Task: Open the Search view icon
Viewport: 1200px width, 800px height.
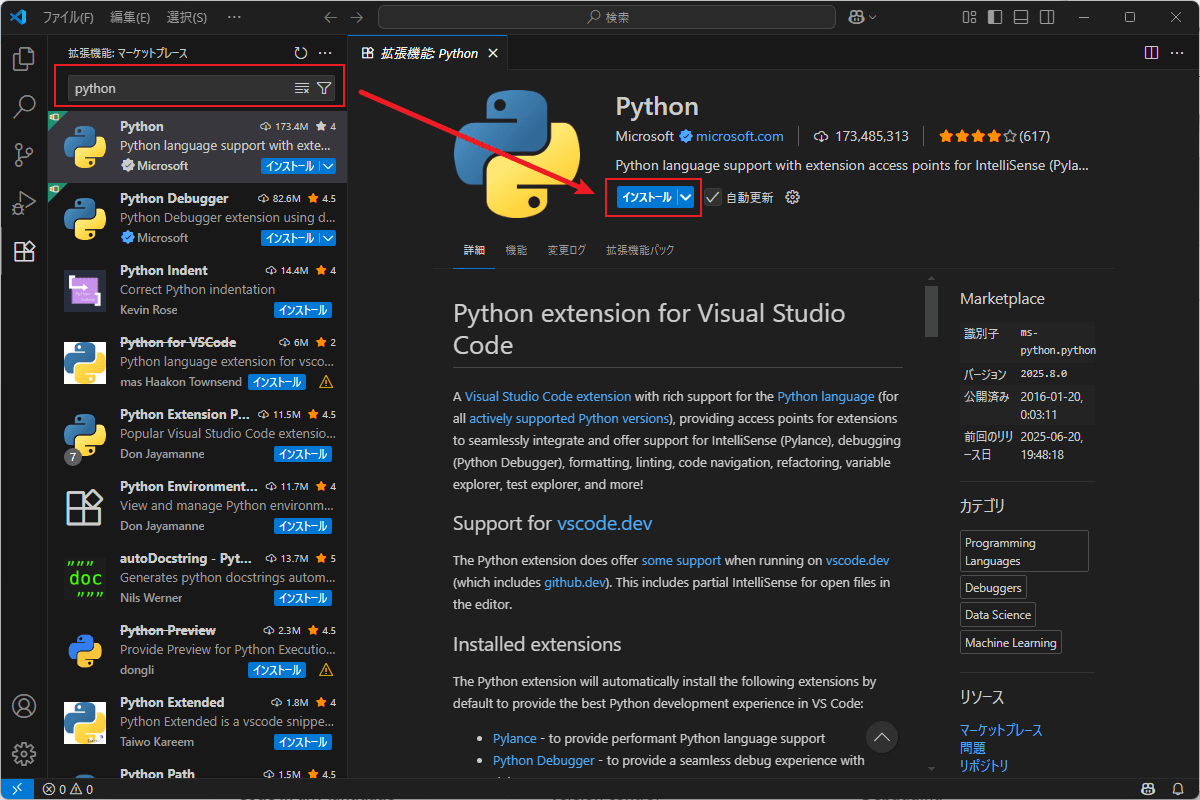Action: click(23, 107)
